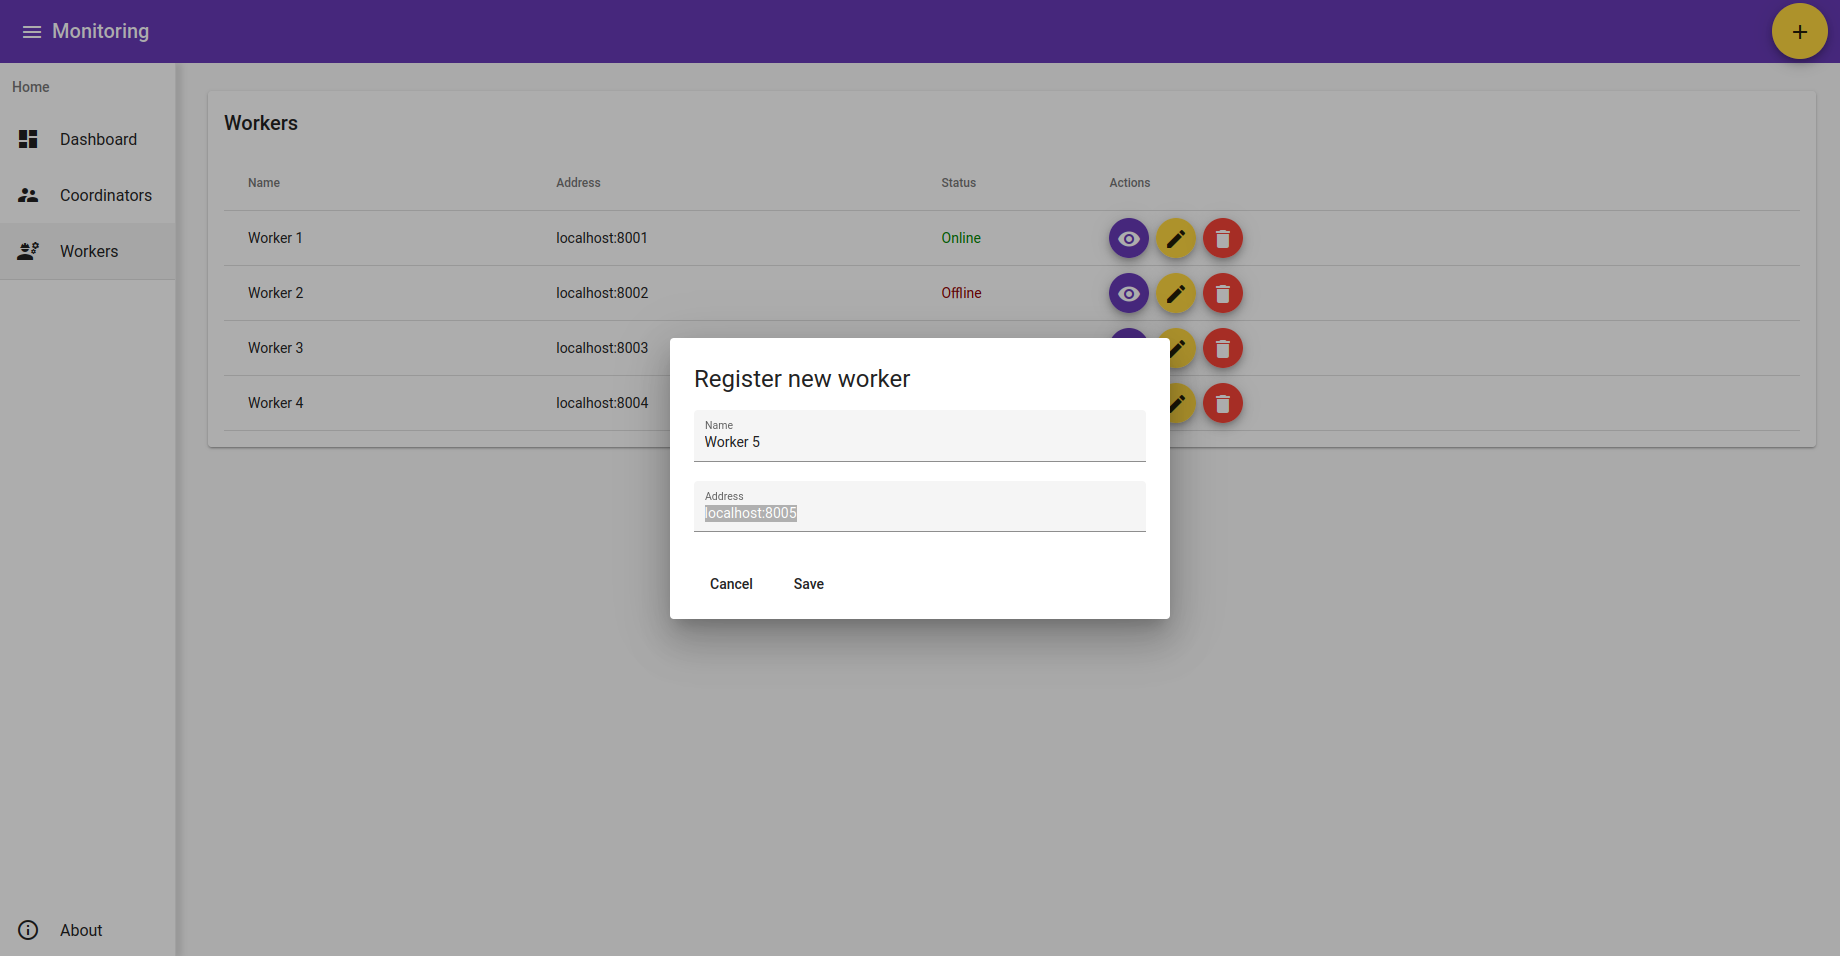Delete Worker 4 using the trash icon

[1222, 403]
